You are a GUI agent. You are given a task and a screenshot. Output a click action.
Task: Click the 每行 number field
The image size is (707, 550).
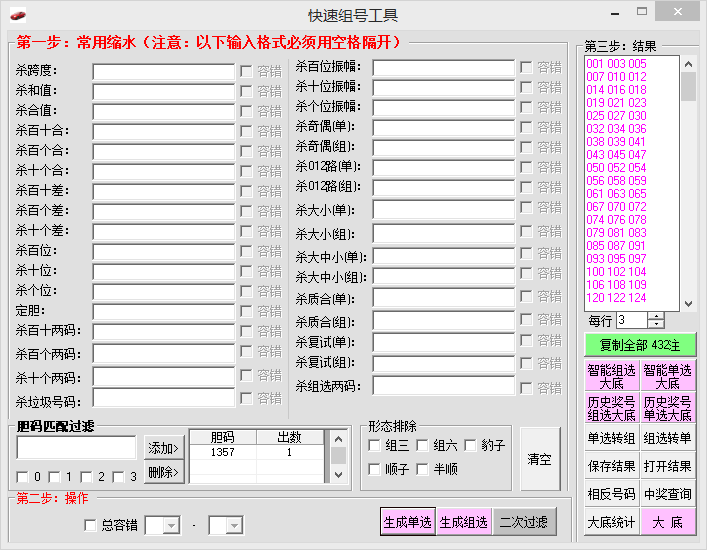[x=632, y=320]
